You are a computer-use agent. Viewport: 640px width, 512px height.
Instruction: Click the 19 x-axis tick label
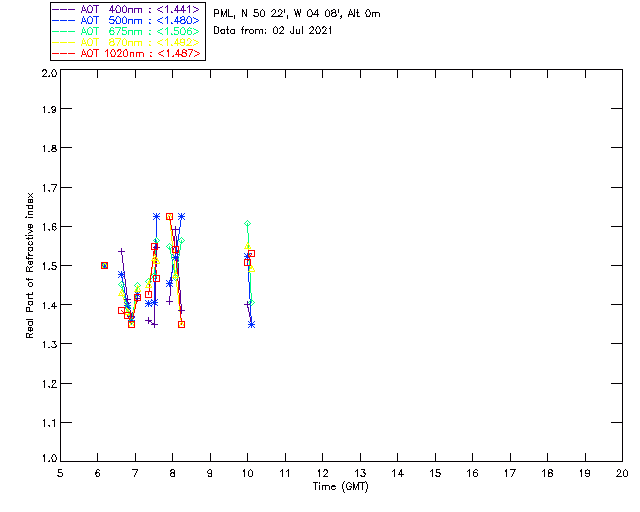pyautogui.click(x=585, y=473)
